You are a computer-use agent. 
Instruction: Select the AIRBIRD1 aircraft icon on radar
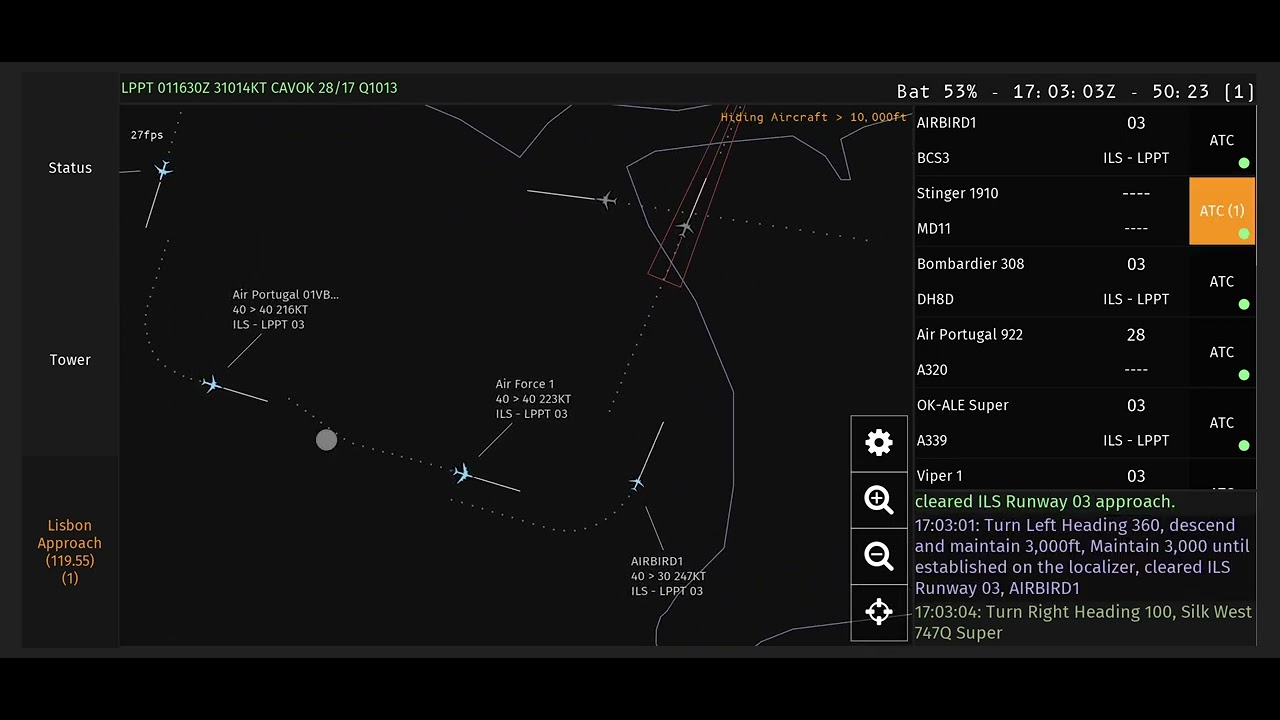coord(637,483)
